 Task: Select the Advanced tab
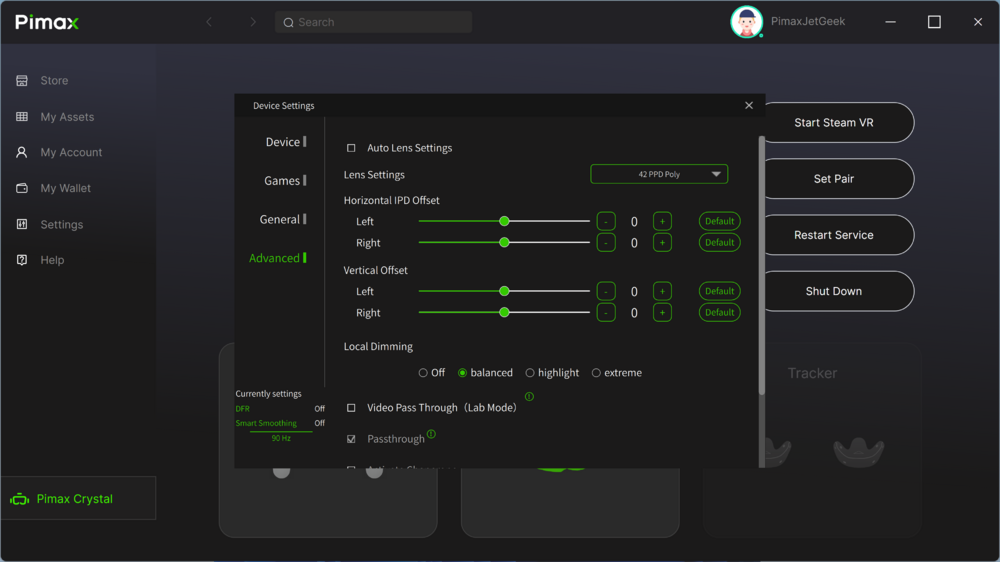[x=277, y=258]
